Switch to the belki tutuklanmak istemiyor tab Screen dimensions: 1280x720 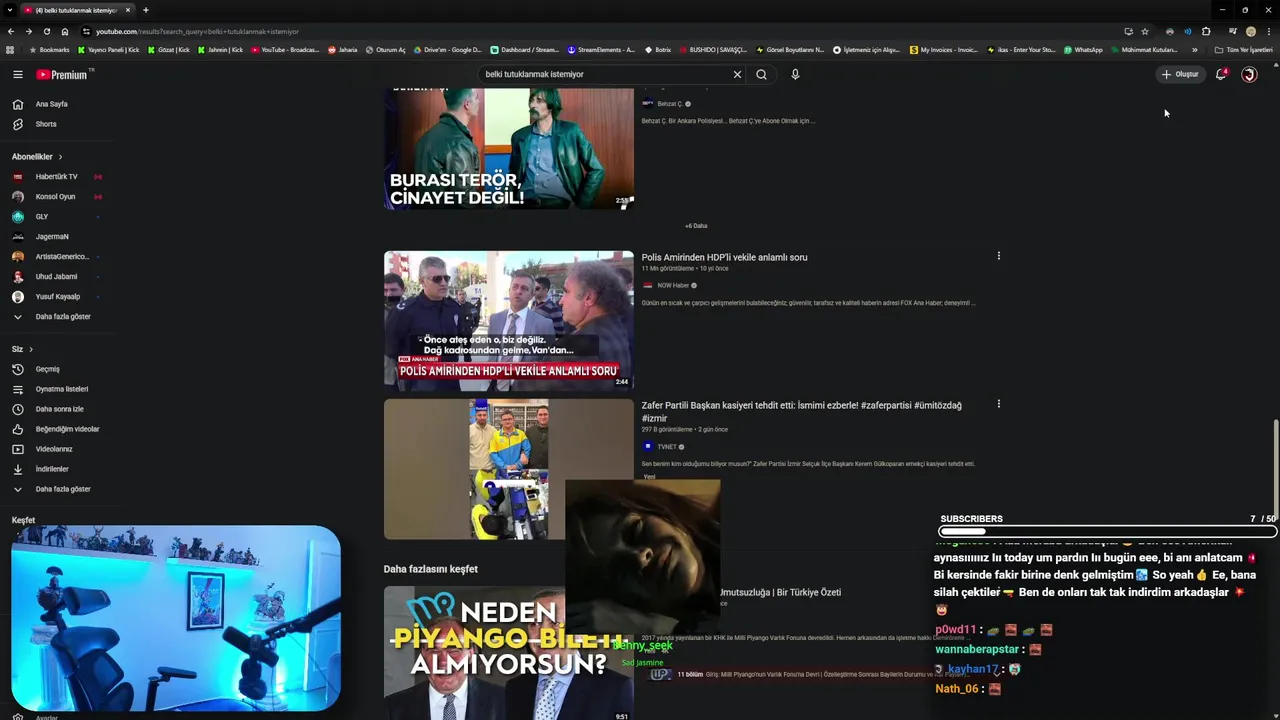(77, 10)
